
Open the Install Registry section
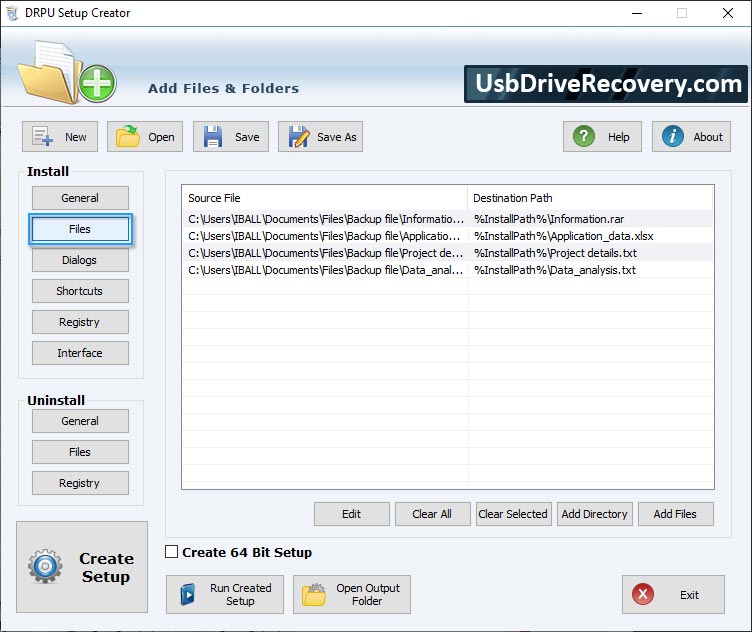pos(80,322)
